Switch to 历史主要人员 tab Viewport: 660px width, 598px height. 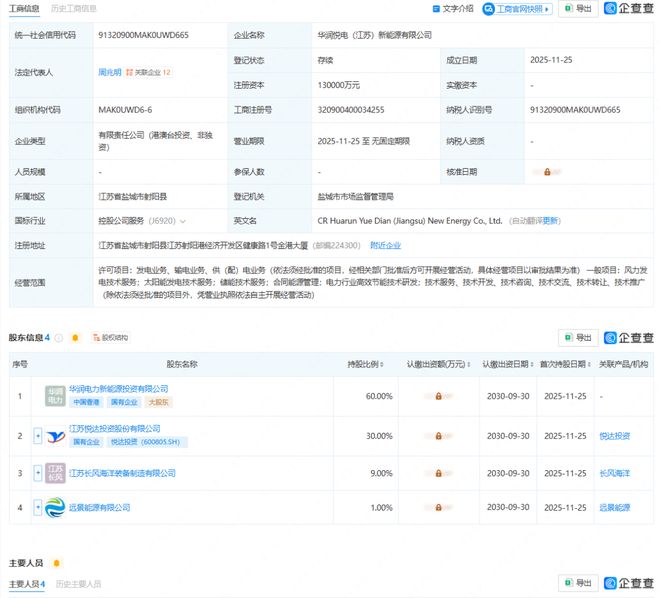[78, 583]
